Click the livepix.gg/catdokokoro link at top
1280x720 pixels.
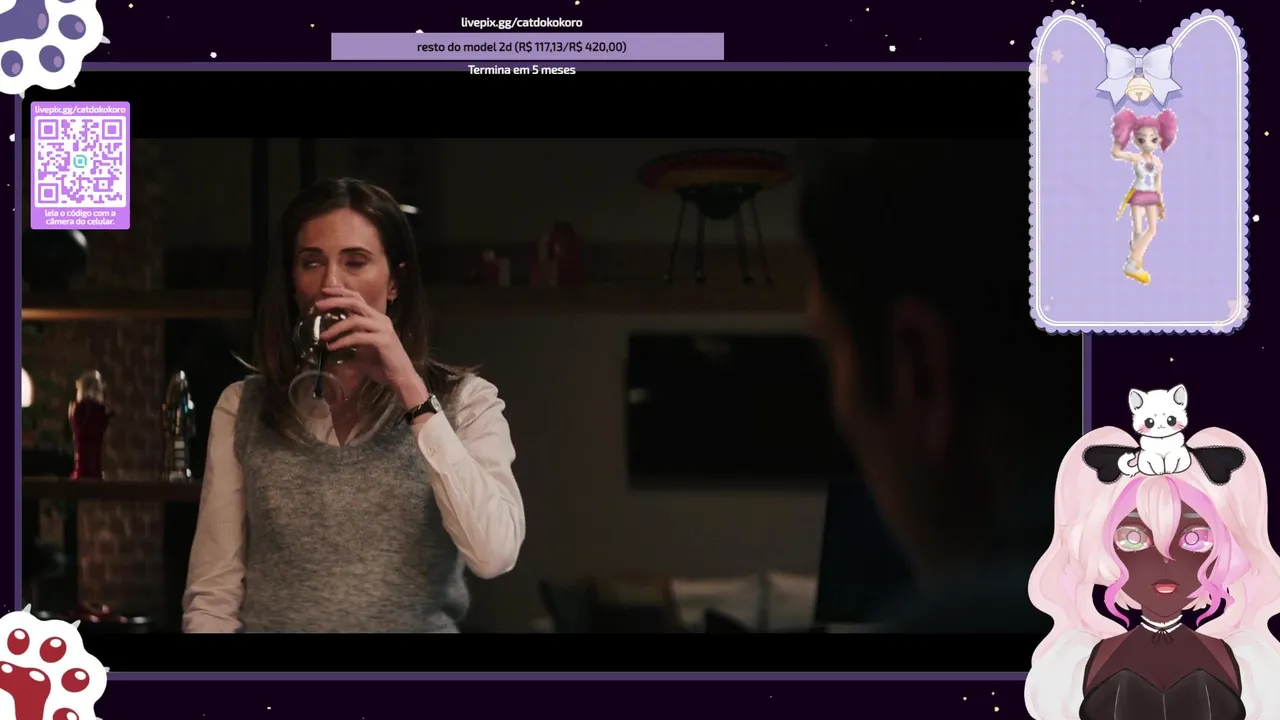521,22
